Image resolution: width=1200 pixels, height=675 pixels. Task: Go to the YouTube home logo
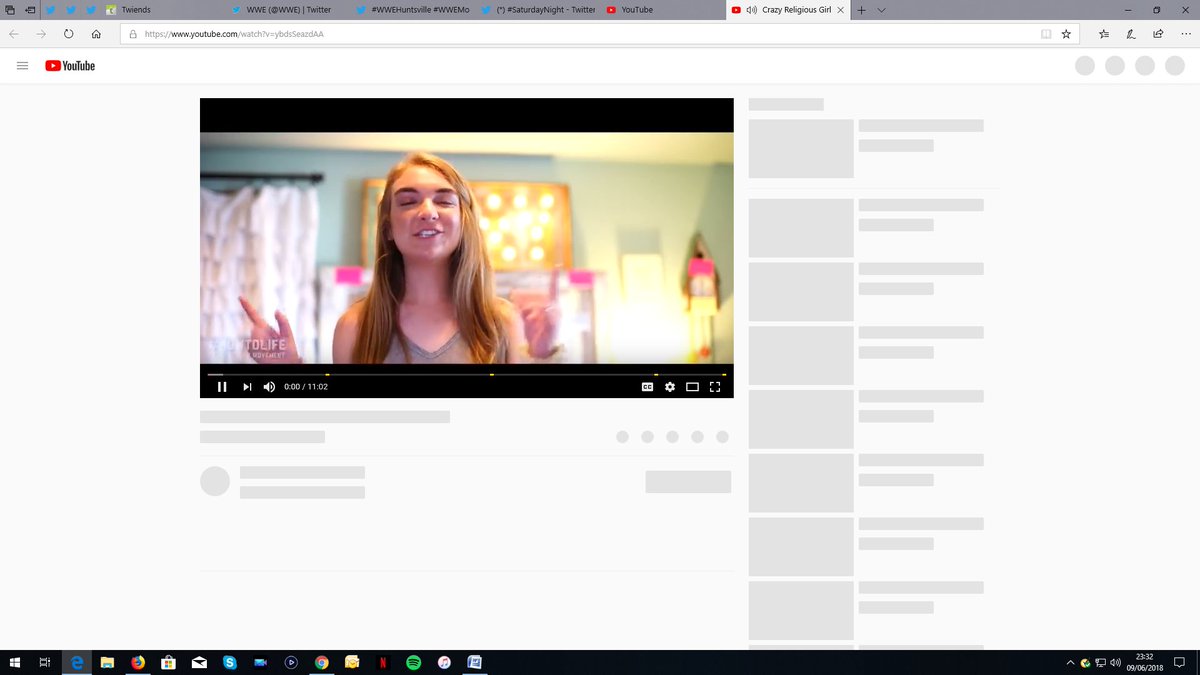[x=70, y=66]
